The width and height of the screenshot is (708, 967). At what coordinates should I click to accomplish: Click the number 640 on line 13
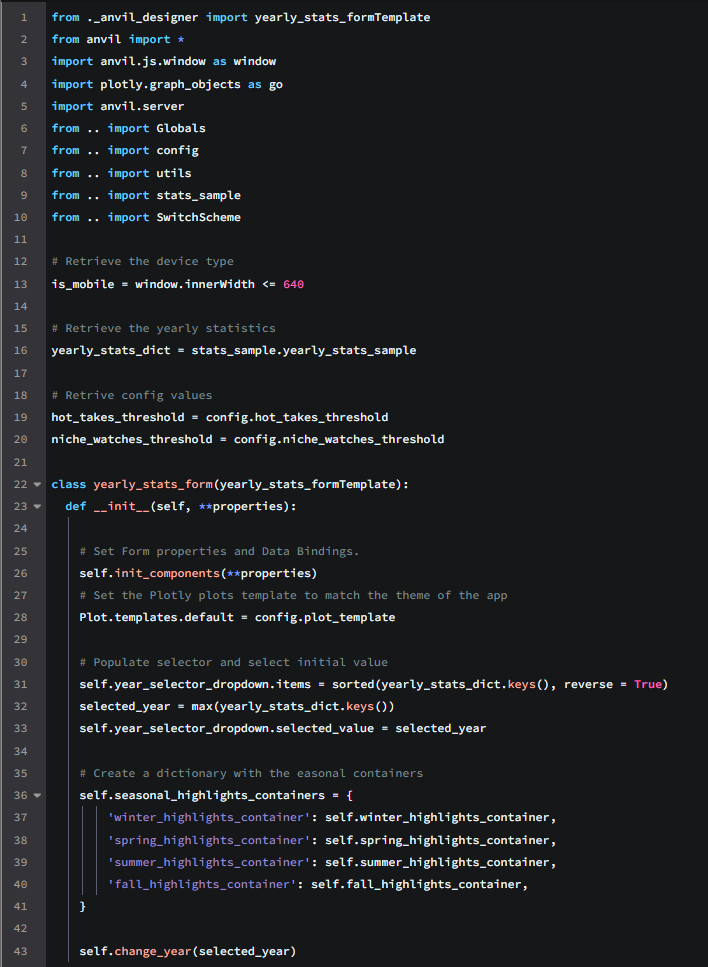tap(294, 284)
